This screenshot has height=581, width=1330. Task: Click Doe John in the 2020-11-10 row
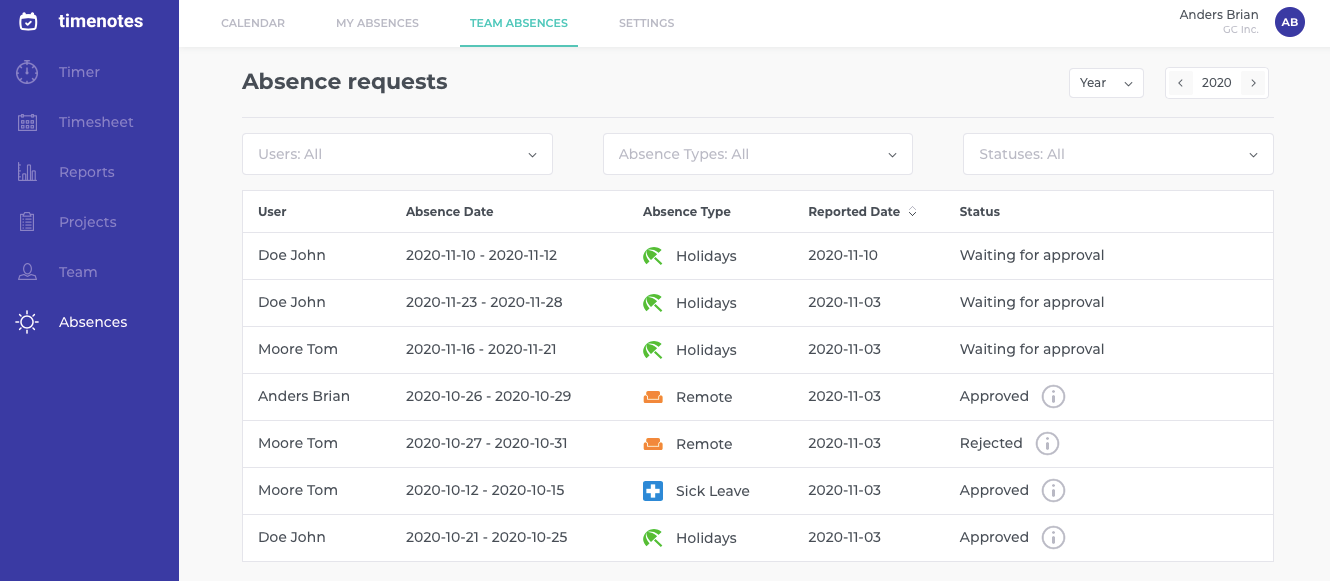tap(292, 255)
